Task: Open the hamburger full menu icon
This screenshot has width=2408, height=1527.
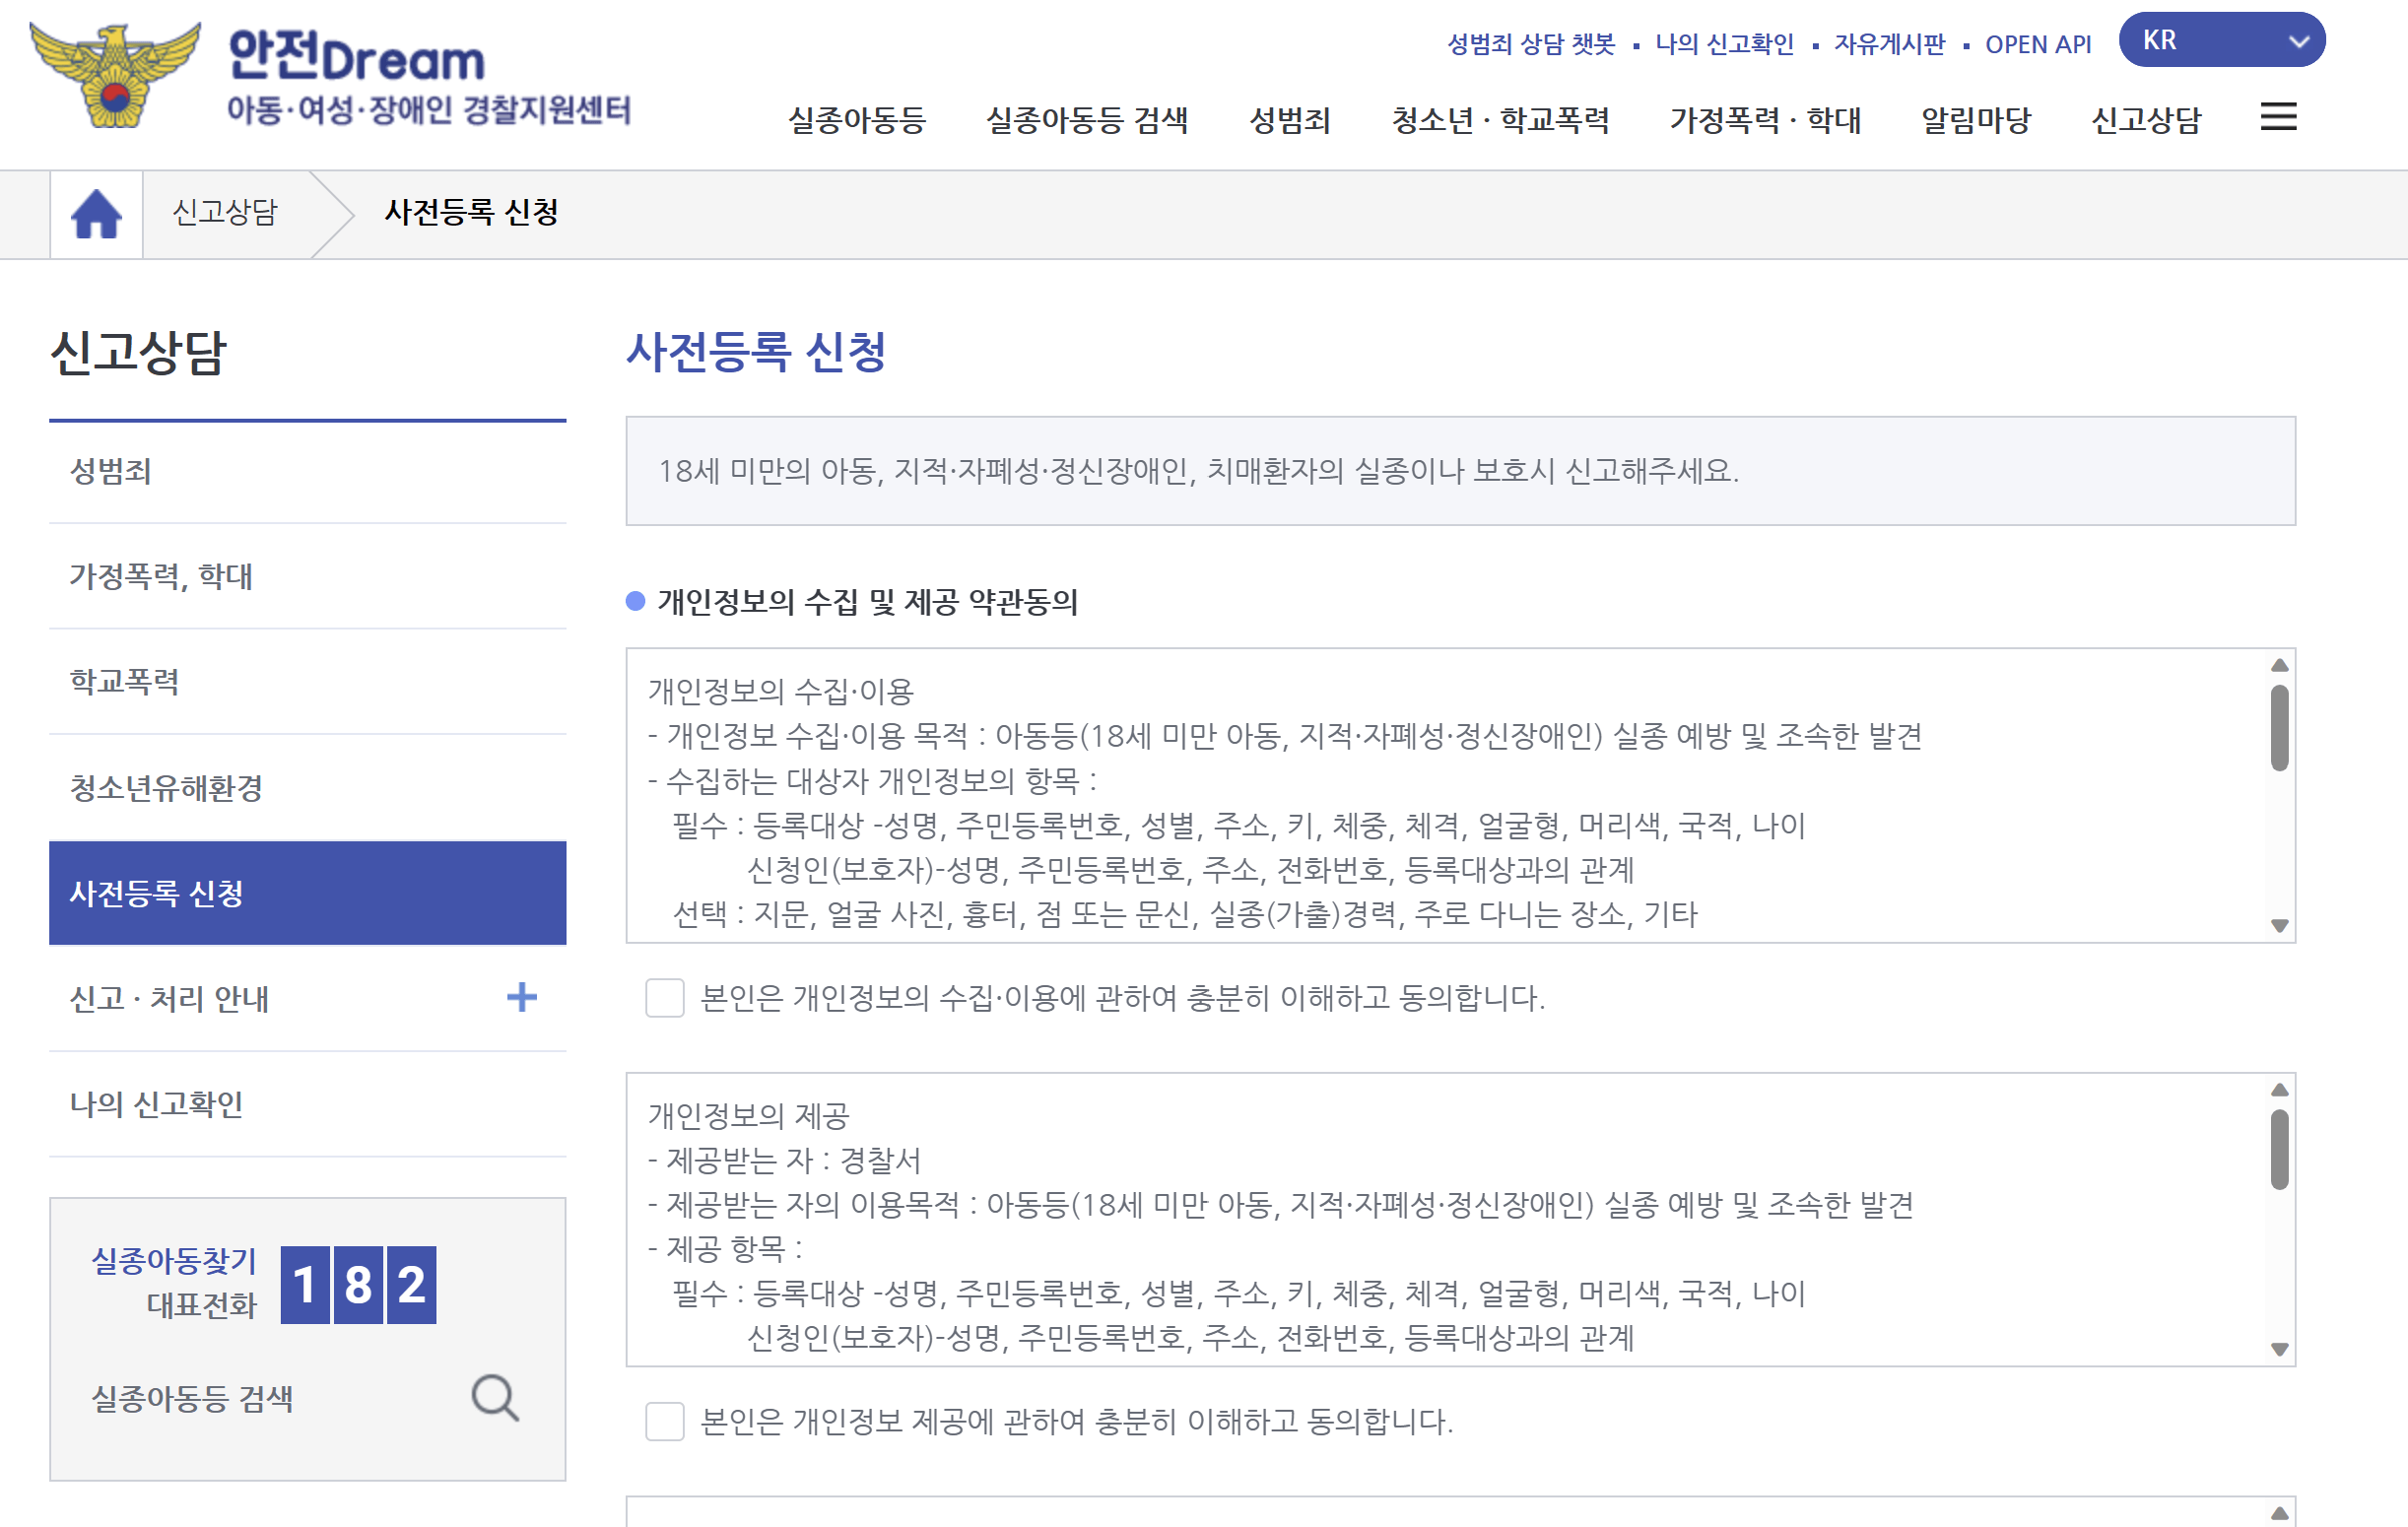Action: pyautogui.click(x=2277, y=117)
